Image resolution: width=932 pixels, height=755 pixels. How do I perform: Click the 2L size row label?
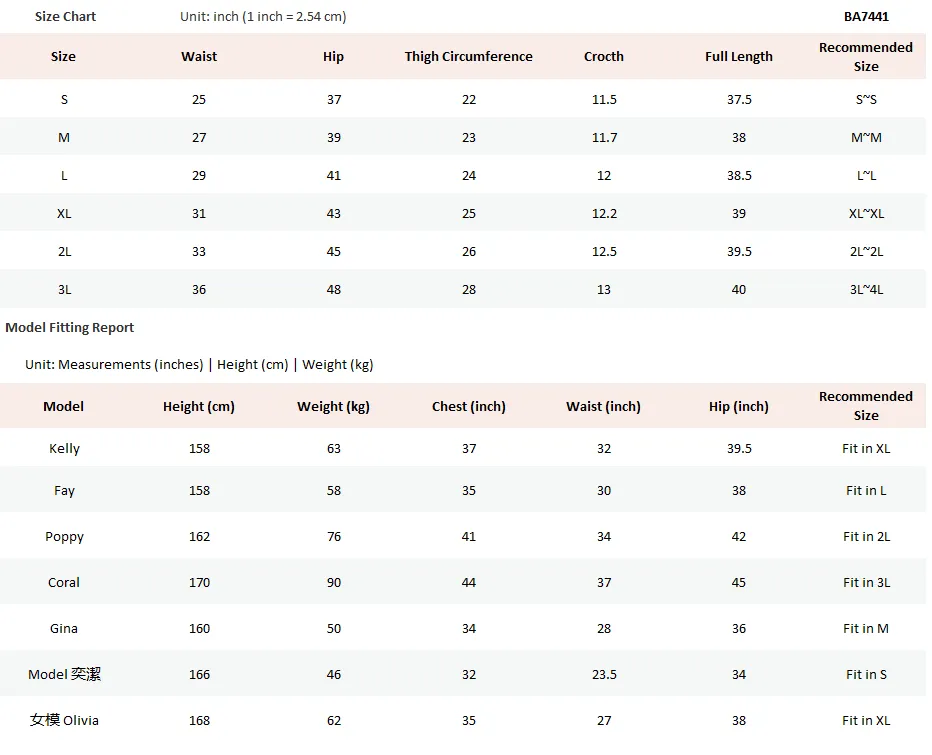point(64,251)
